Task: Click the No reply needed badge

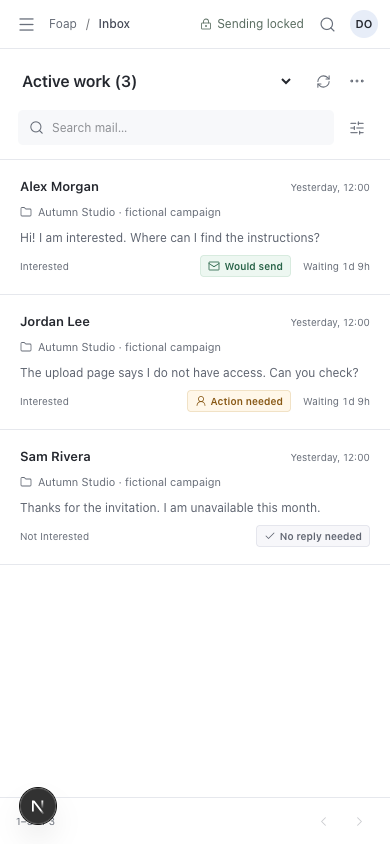Action: pos(313,536)
